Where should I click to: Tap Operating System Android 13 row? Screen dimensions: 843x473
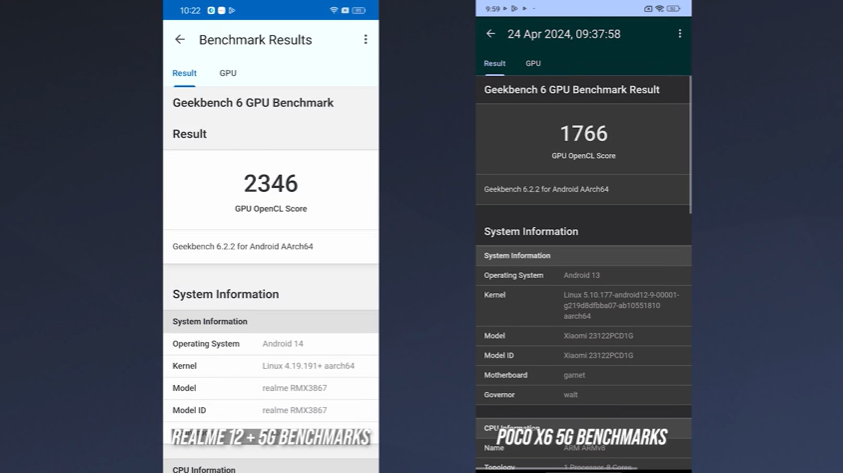tap(583, 275)
